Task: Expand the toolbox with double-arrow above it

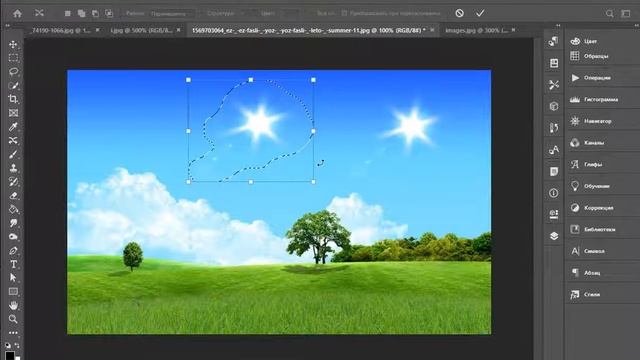Action: point(7,25)
